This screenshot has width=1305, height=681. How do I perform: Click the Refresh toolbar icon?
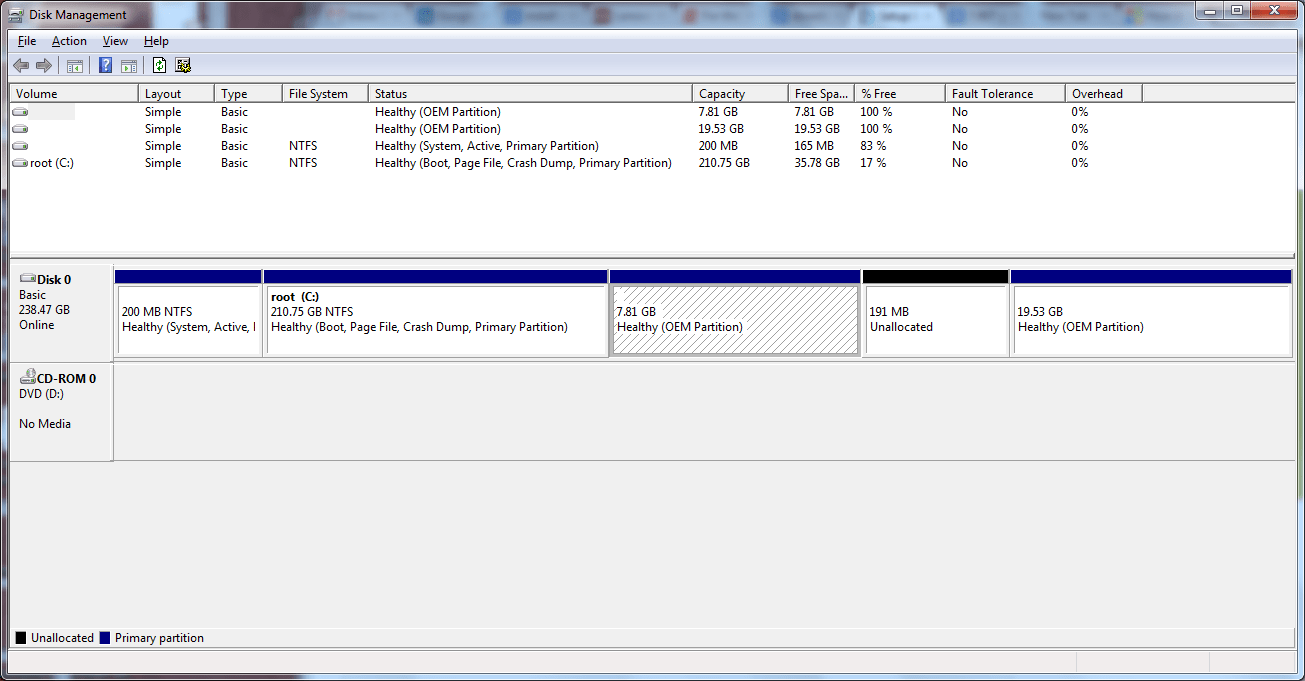(x=159, y=65)
